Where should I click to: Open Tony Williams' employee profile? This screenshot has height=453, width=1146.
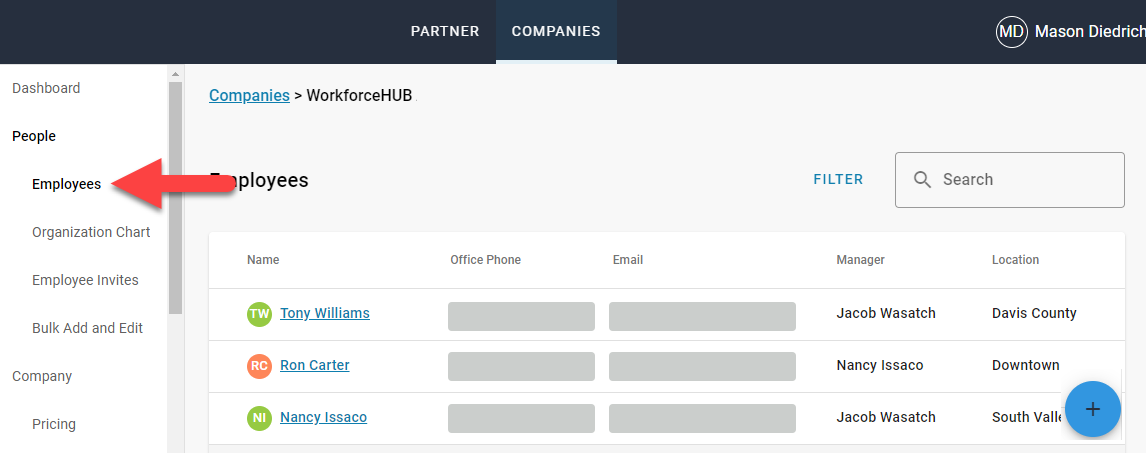click(x=325, y=314)
